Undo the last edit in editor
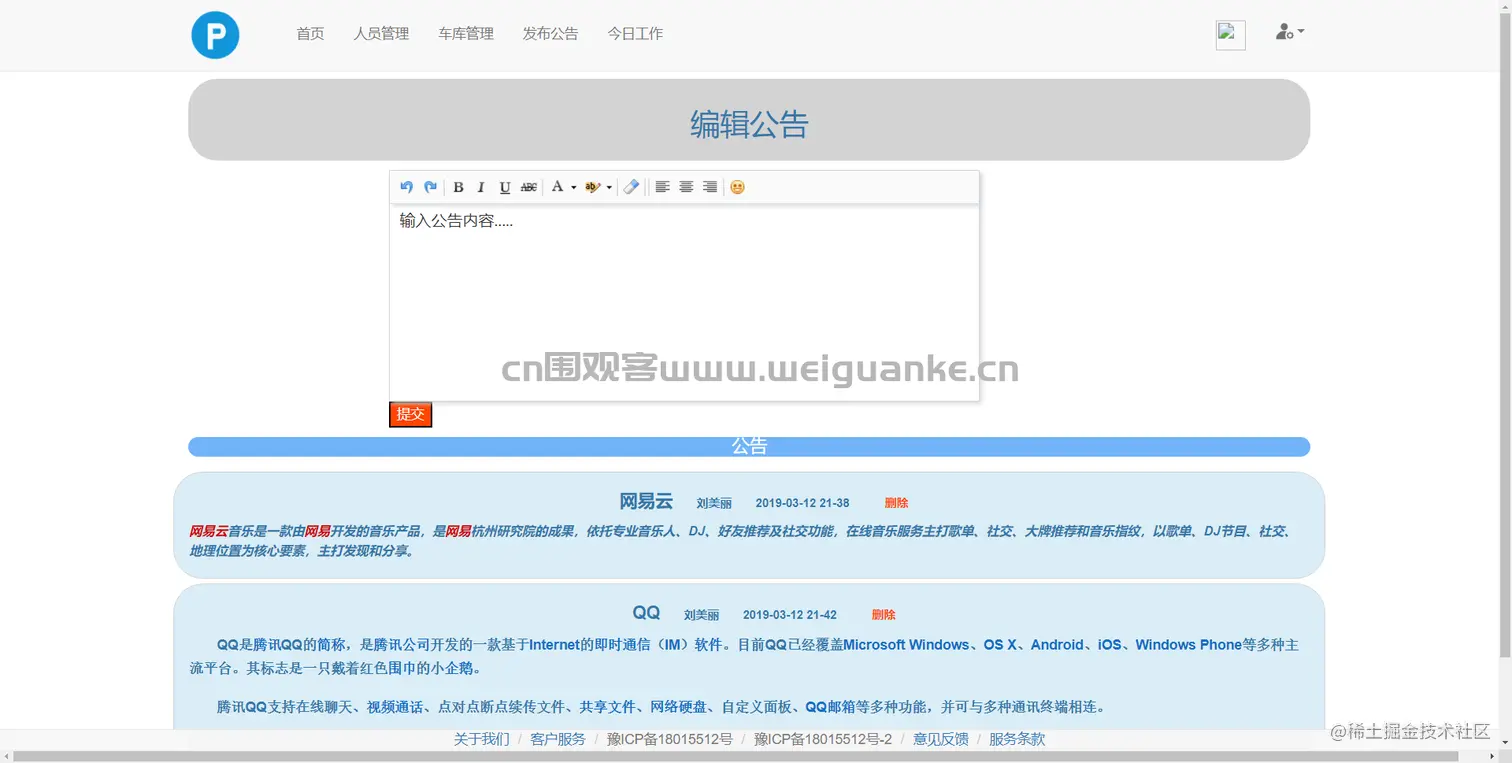The width and height of the screenshot is (1512, 763). click(x=406, y=187)
